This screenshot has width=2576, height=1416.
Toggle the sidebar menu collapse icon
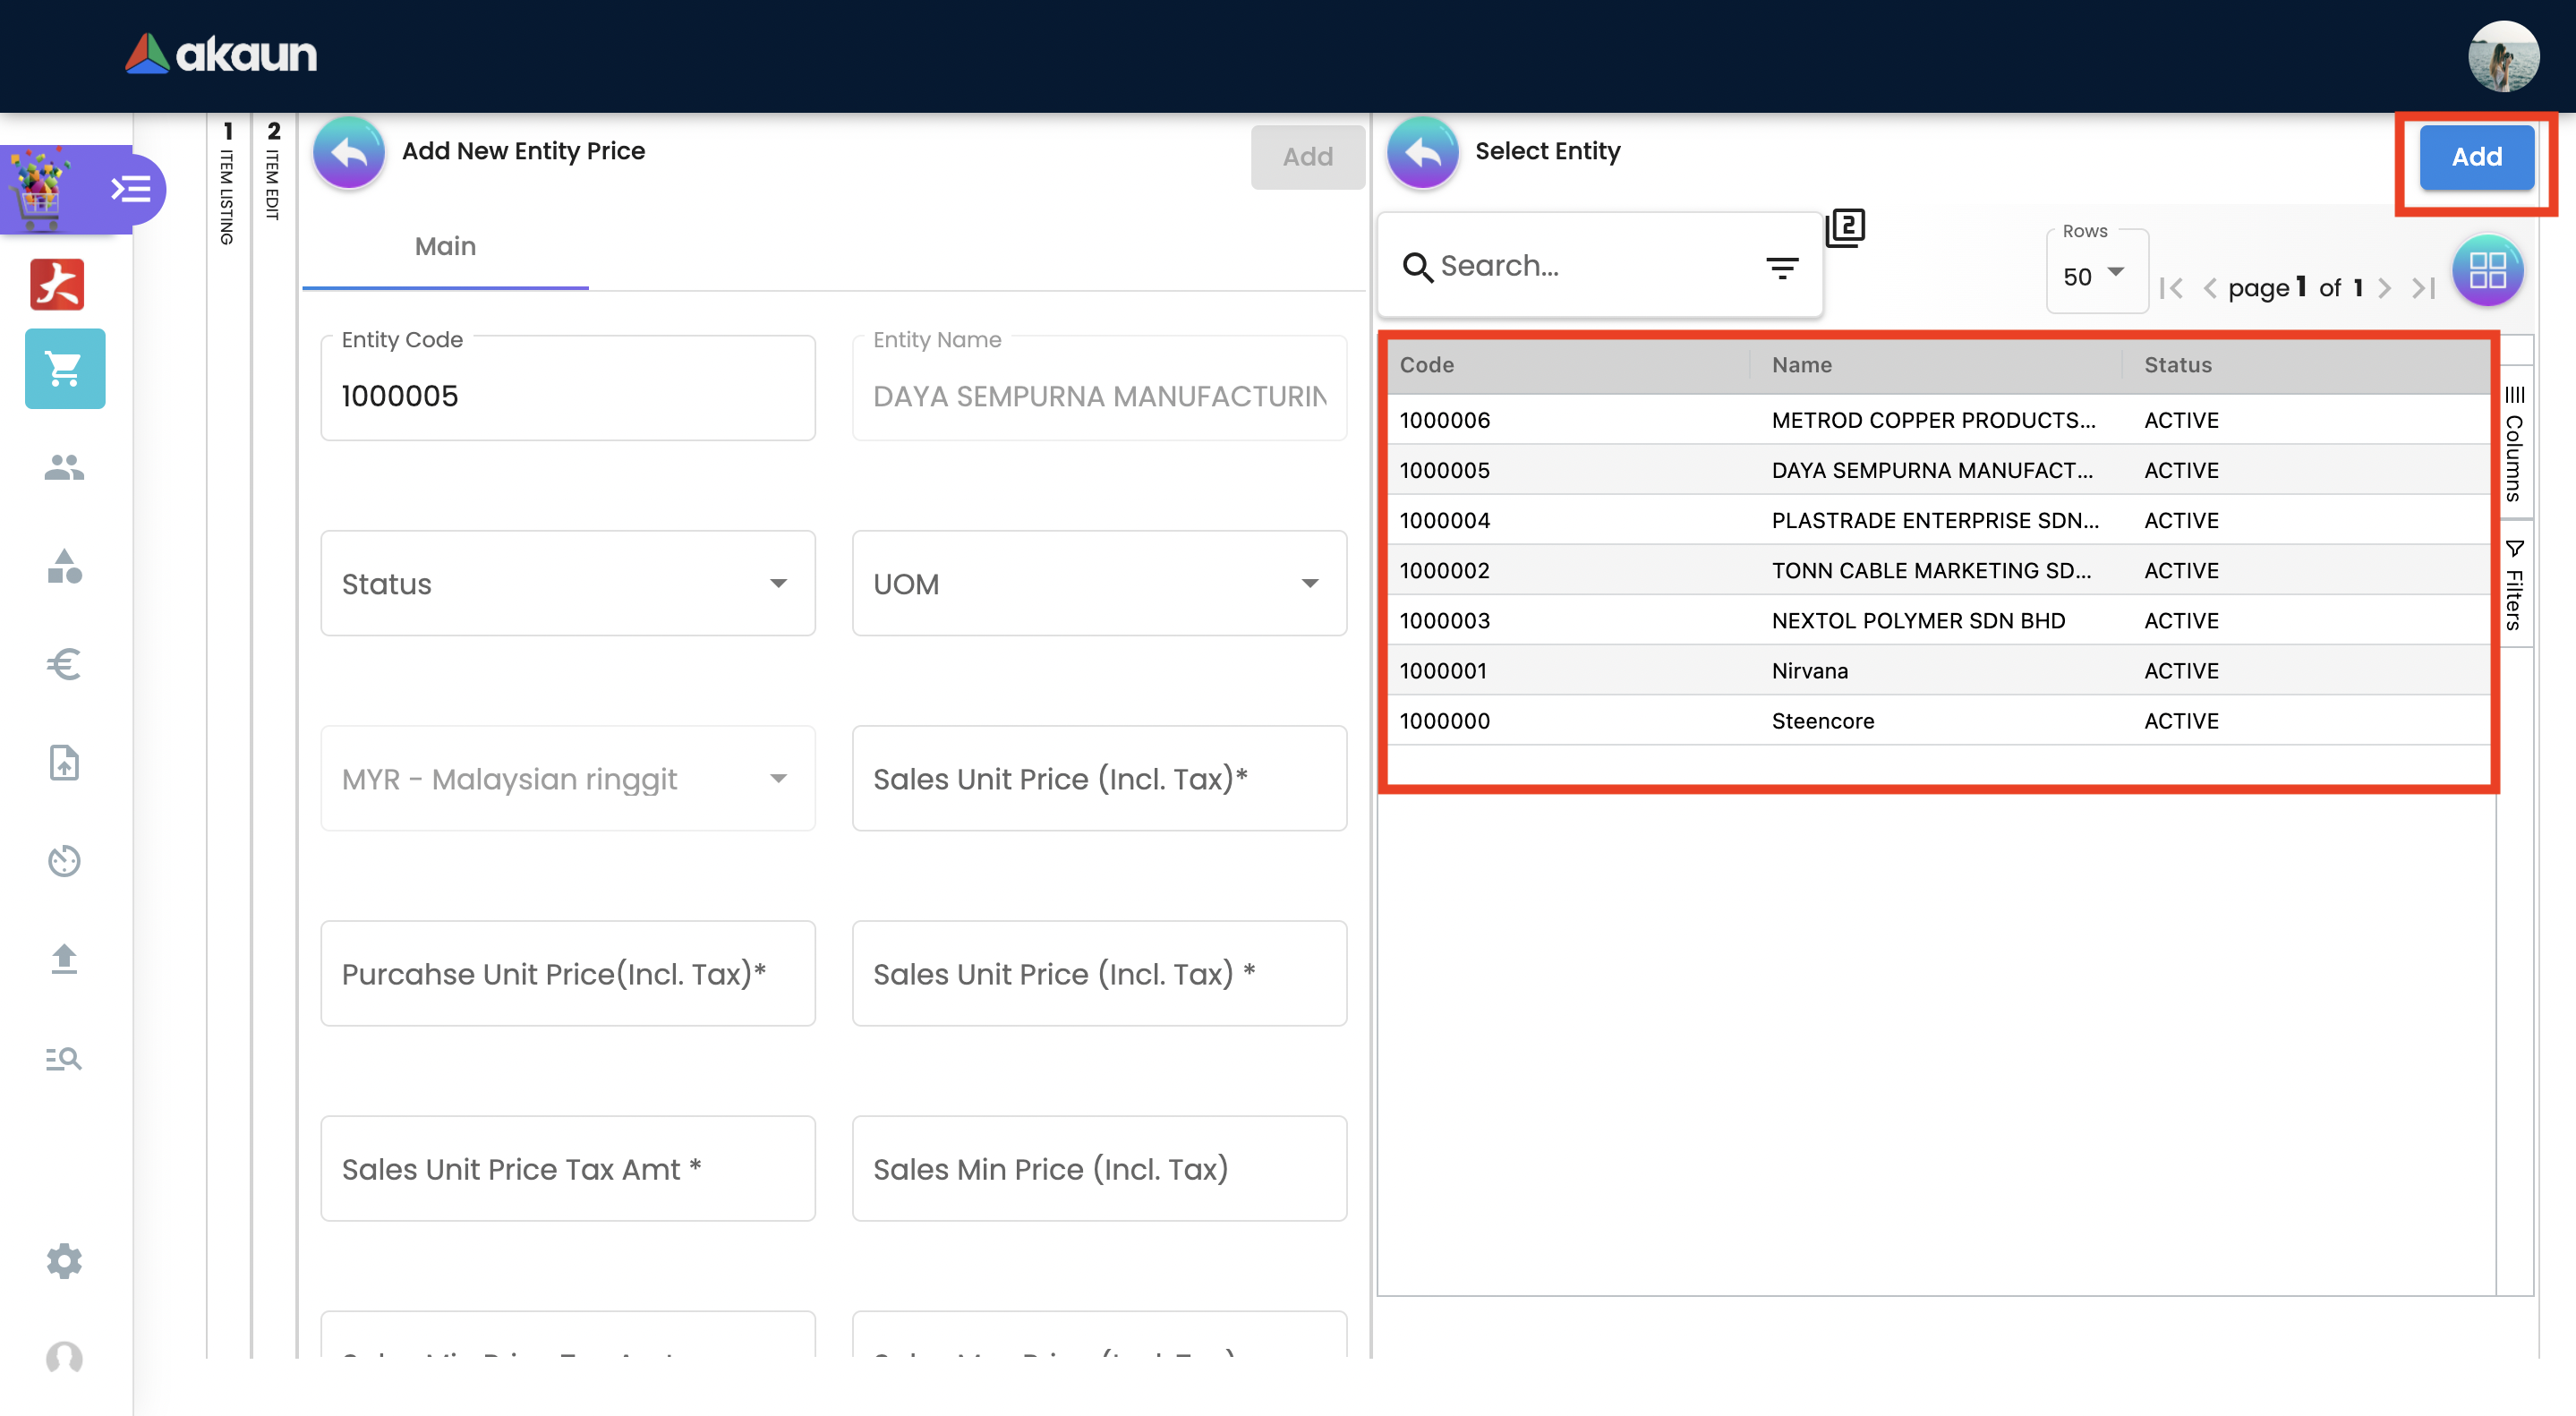click(x=131, y=189)
